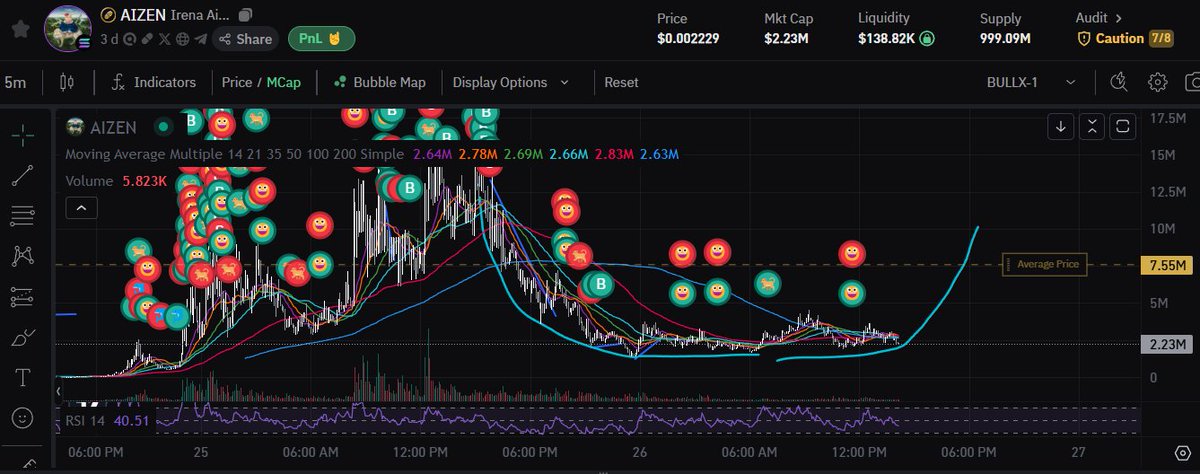Select the horizontal lines Fibonacci tool
The height and width of the screenshot is (474, 1200).
point(22,216)
